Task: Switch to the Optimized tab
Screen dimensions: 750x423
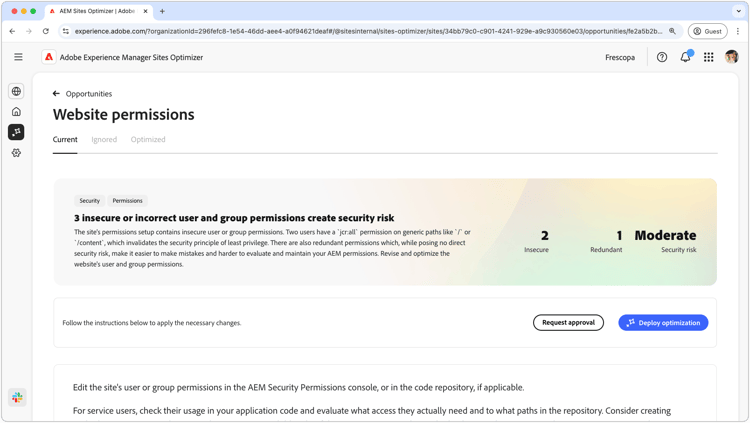Action: [x=148, y=139]
